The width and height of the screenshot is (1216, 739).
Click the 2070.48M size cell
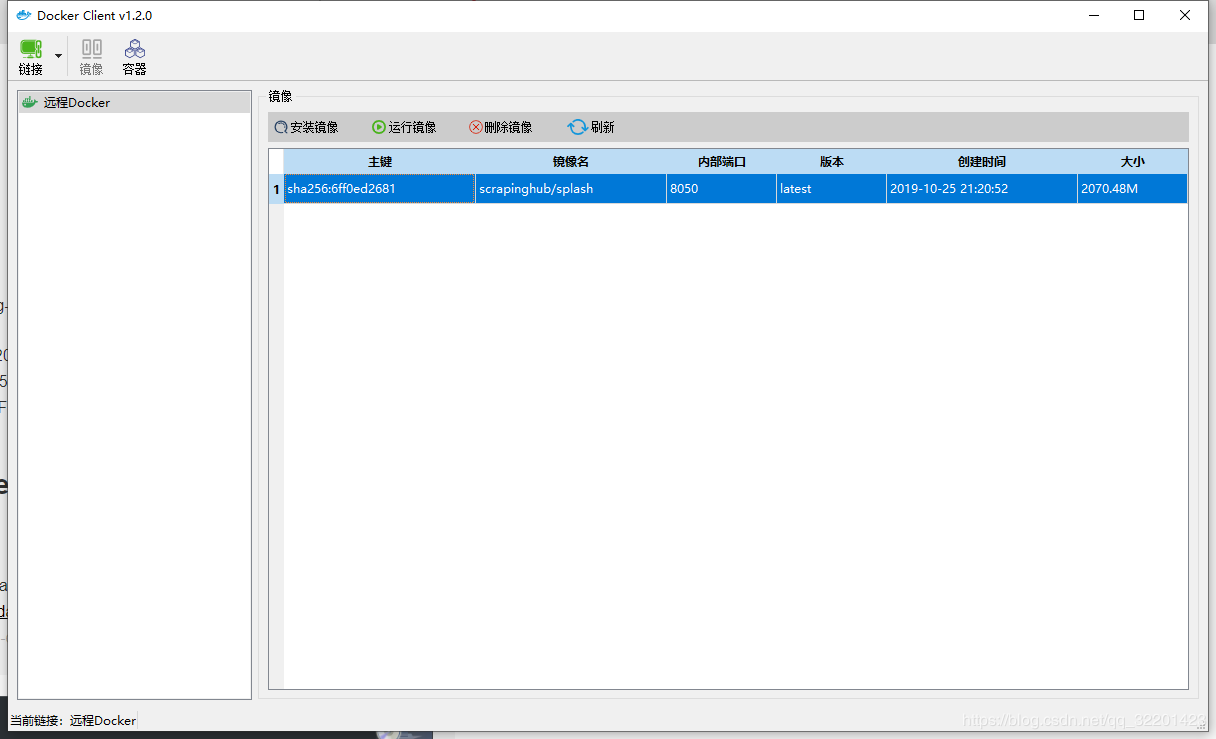click(x=1132, y=188)
